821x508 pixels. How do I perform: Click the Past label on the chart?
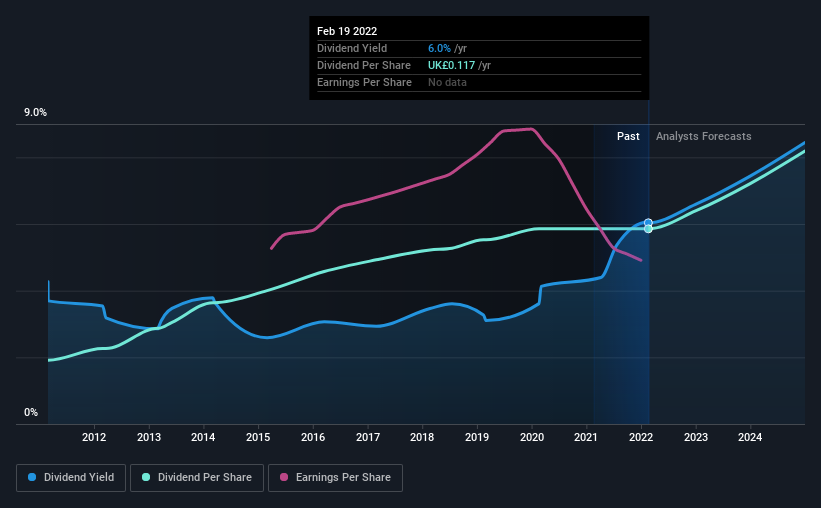click(628, 136)
